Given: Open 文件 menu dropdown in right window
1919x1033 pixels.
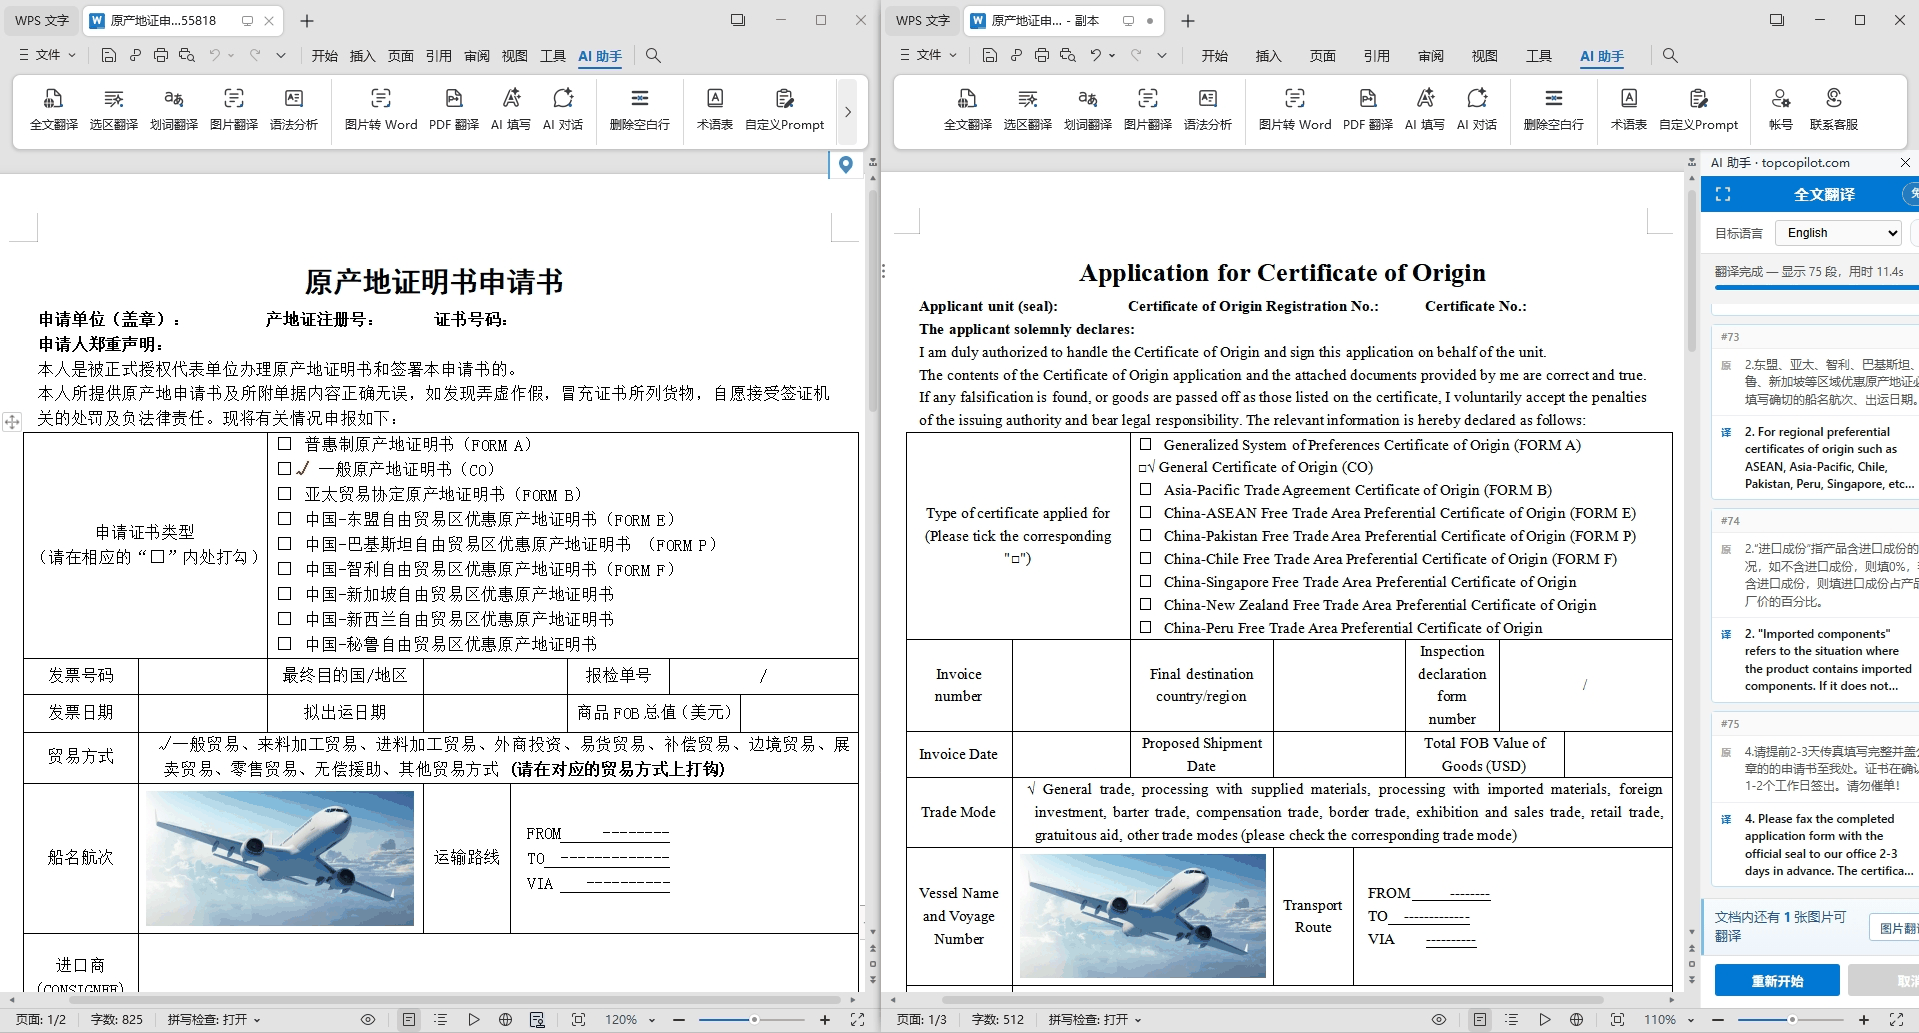Looking at the screenshot, I should click(928, 55).
